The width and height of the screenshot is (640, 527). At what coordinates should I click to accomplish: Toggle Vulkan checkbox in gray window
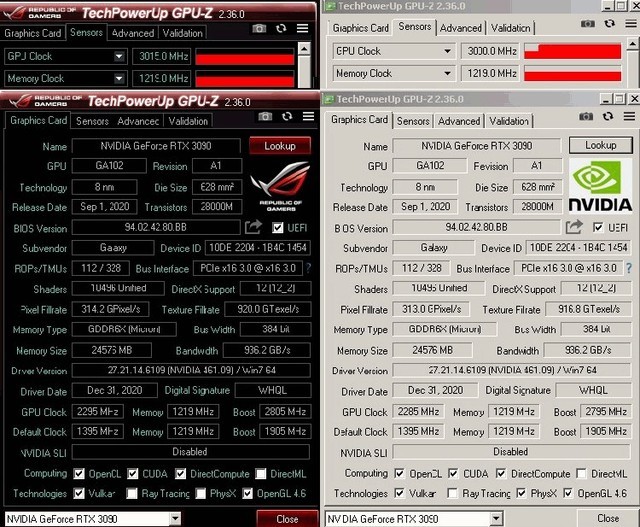pyautogui.click(x=399, y=493)
